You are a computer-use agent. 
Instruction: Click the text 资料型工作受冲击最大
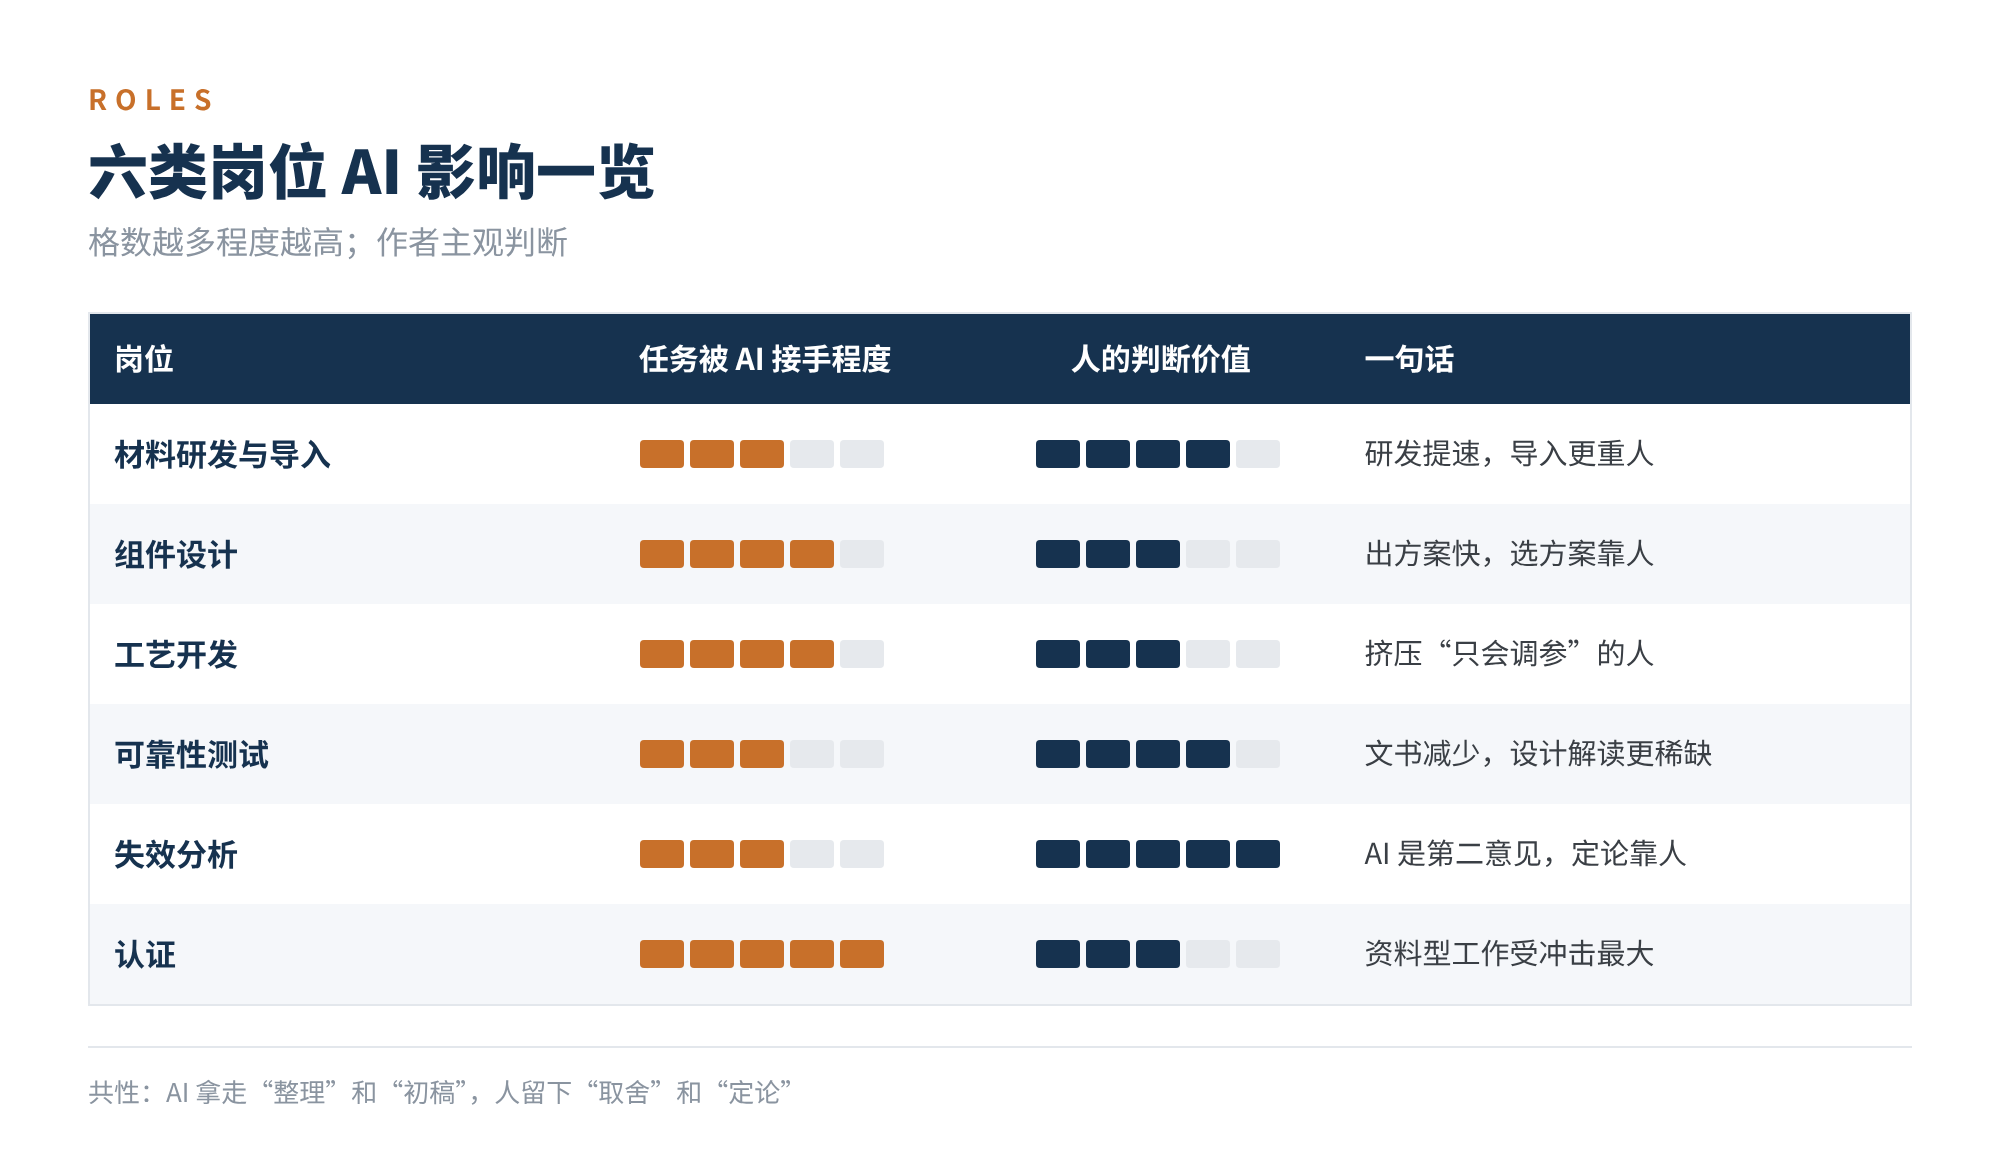[x=1509, y=953]
